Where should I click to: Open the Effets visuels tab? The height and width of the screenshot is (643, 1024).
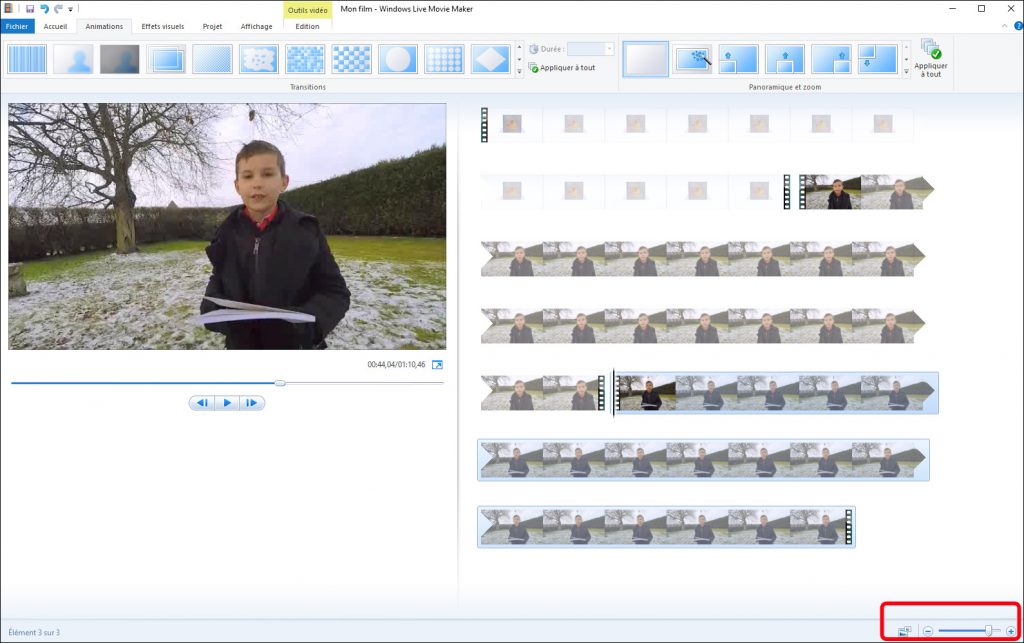[163, 26]
